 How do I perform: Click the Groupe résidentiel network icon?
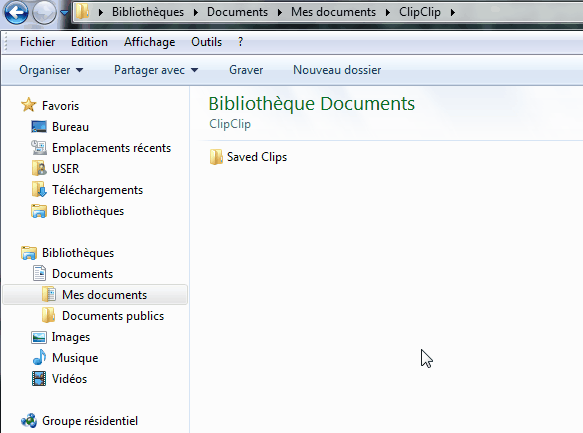[x=29, y=421]
